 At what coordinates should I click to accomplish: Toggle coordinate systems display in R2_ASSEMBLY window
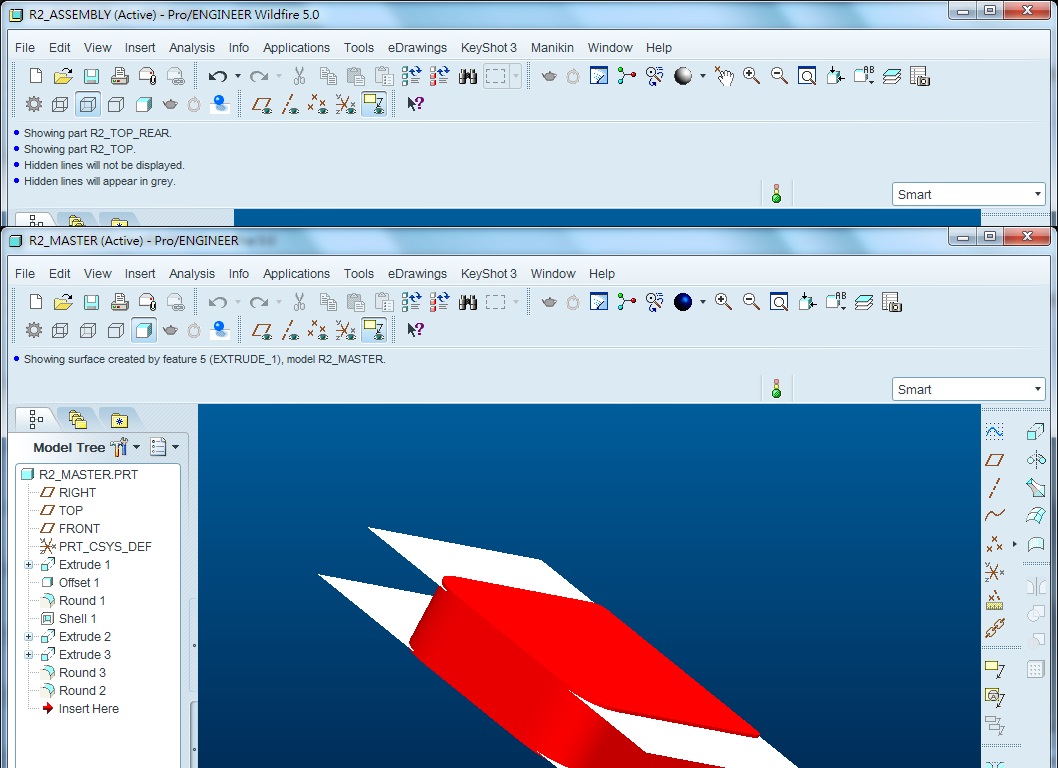point(345,104)
